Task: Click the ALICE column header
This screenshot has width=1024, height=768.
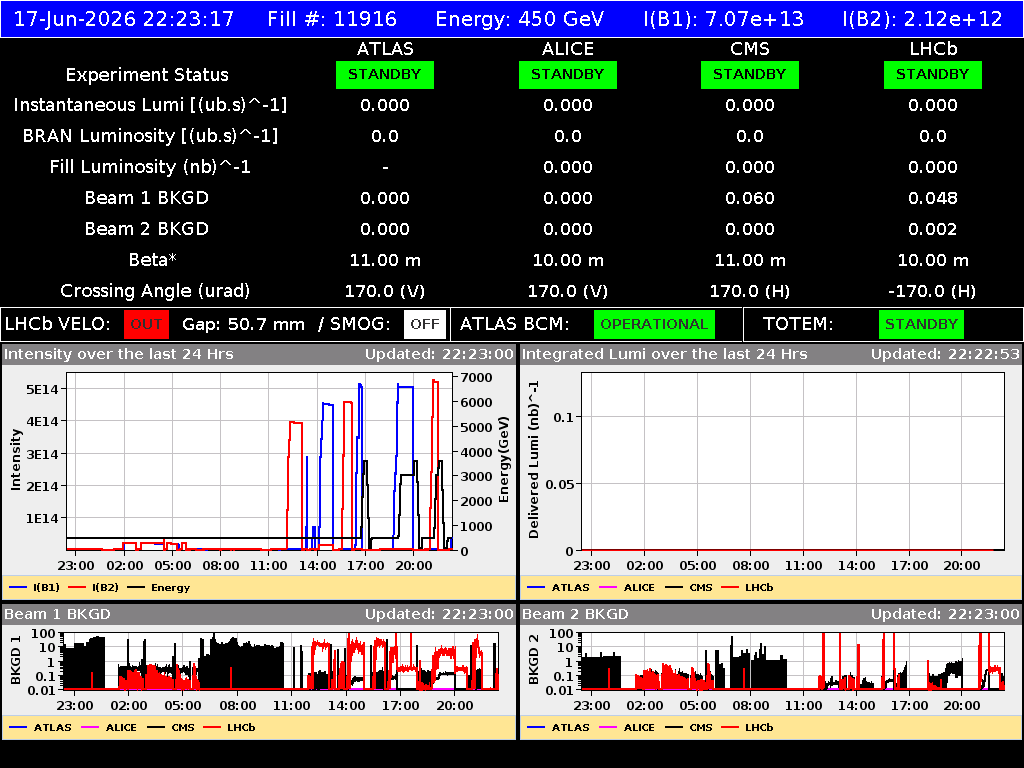Action: tap(568, 49)
